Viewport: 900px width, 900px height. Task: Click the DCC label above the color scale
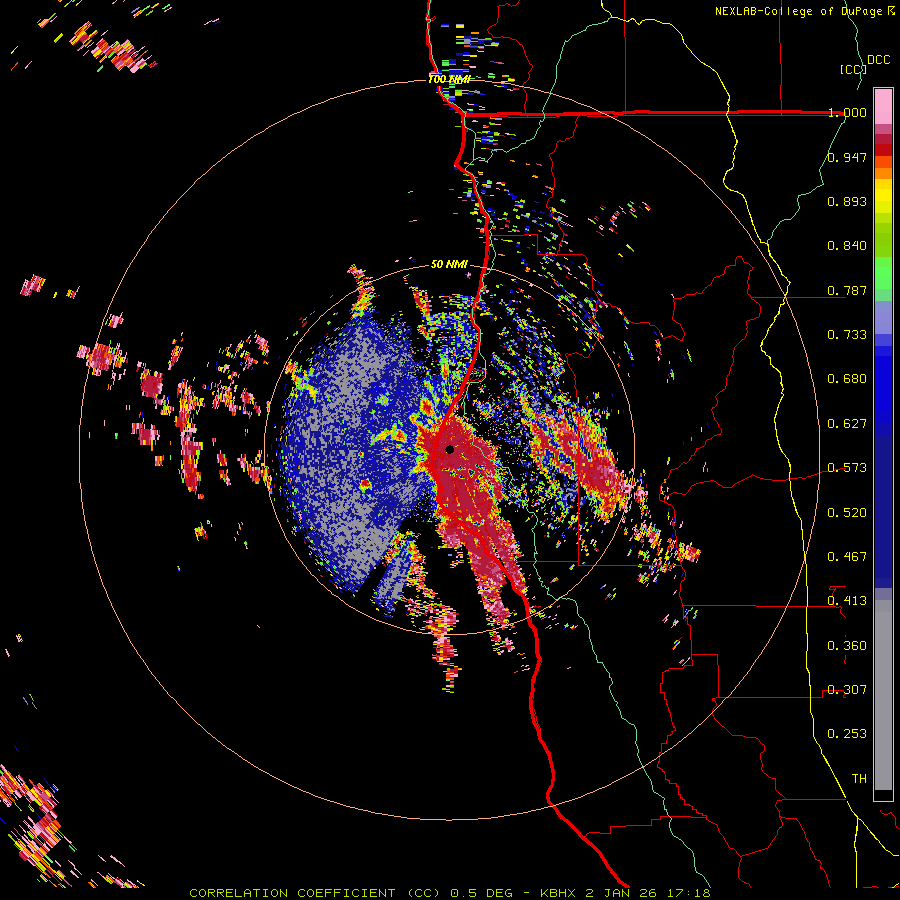[x=879, y=60]
